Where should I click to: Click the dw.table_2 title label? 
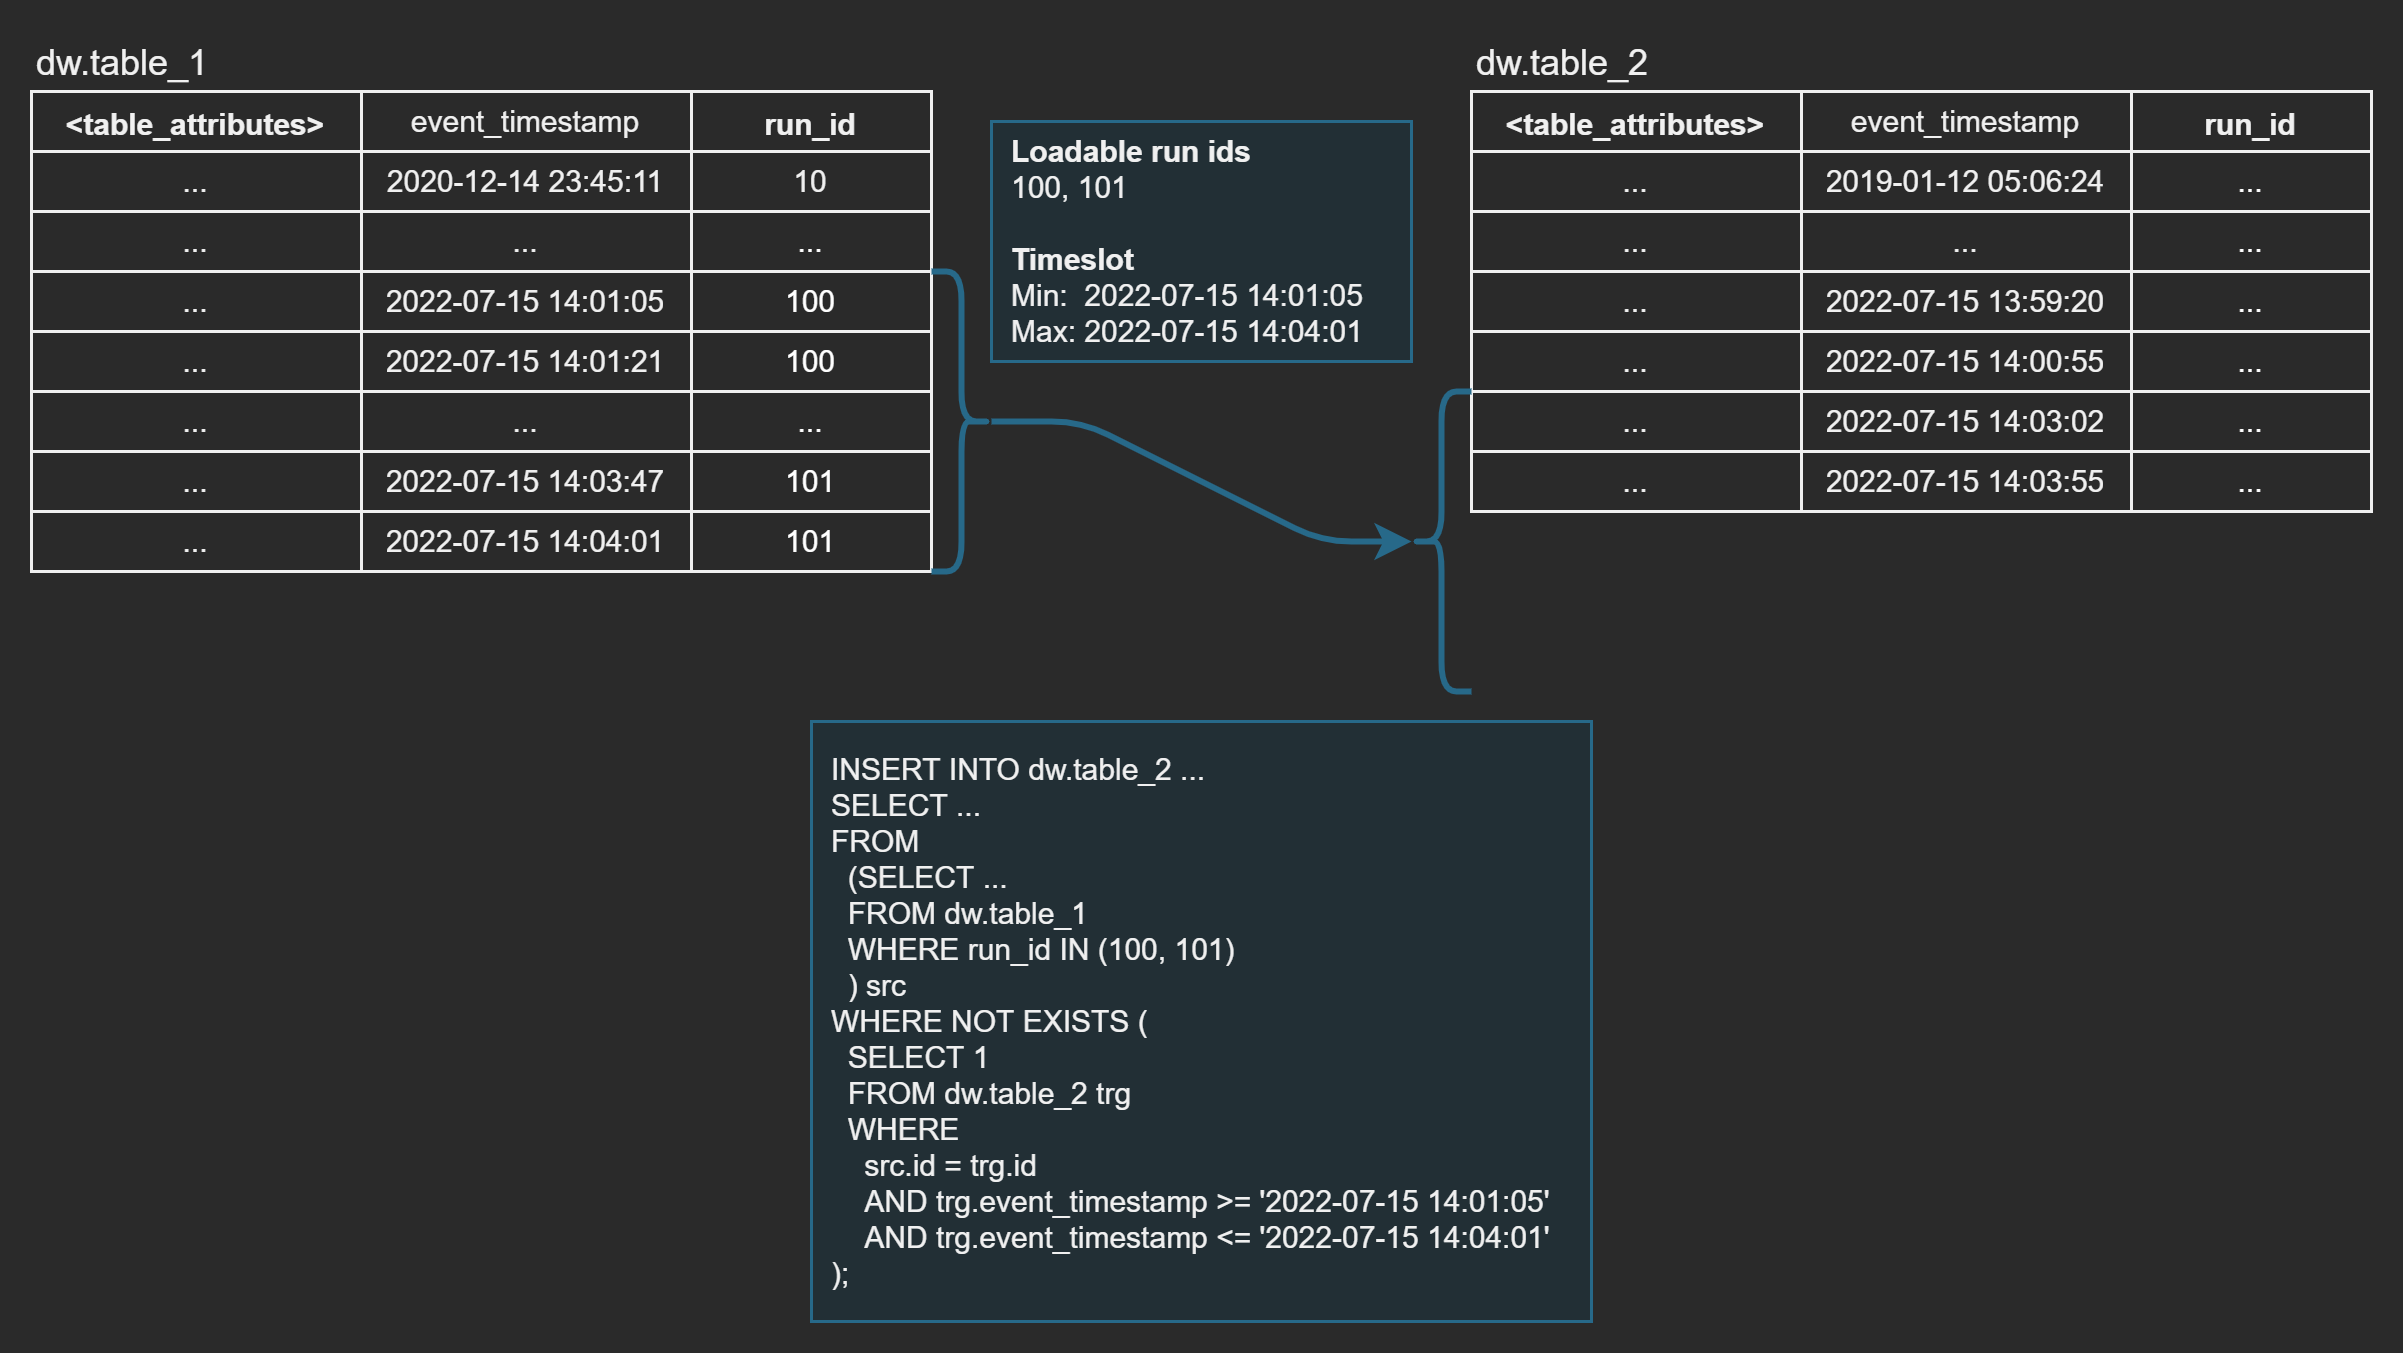click(1560, 62)
